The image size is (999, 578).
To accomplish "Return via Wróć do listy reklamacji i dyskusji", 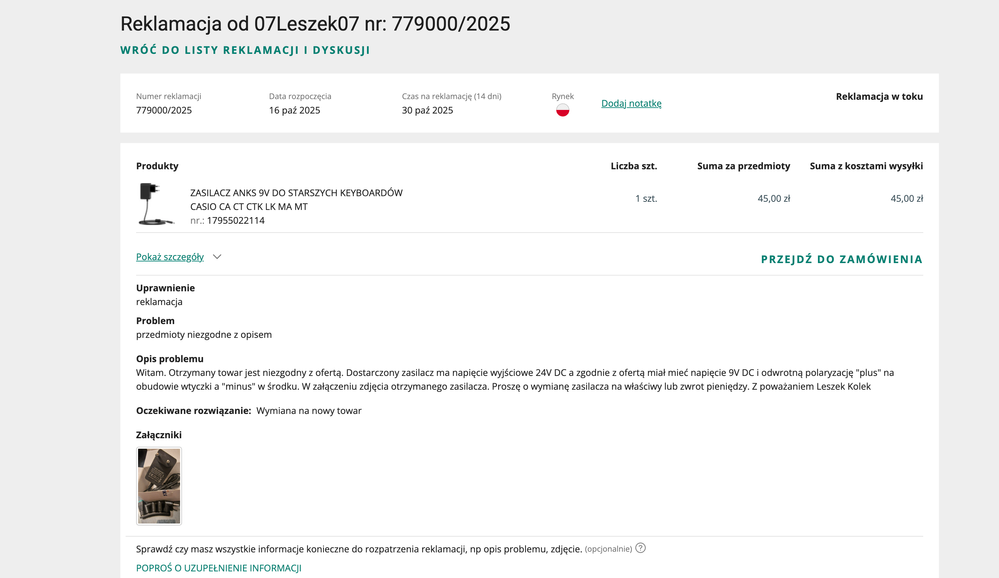I will pyautogui.click(x=245, y=50).
